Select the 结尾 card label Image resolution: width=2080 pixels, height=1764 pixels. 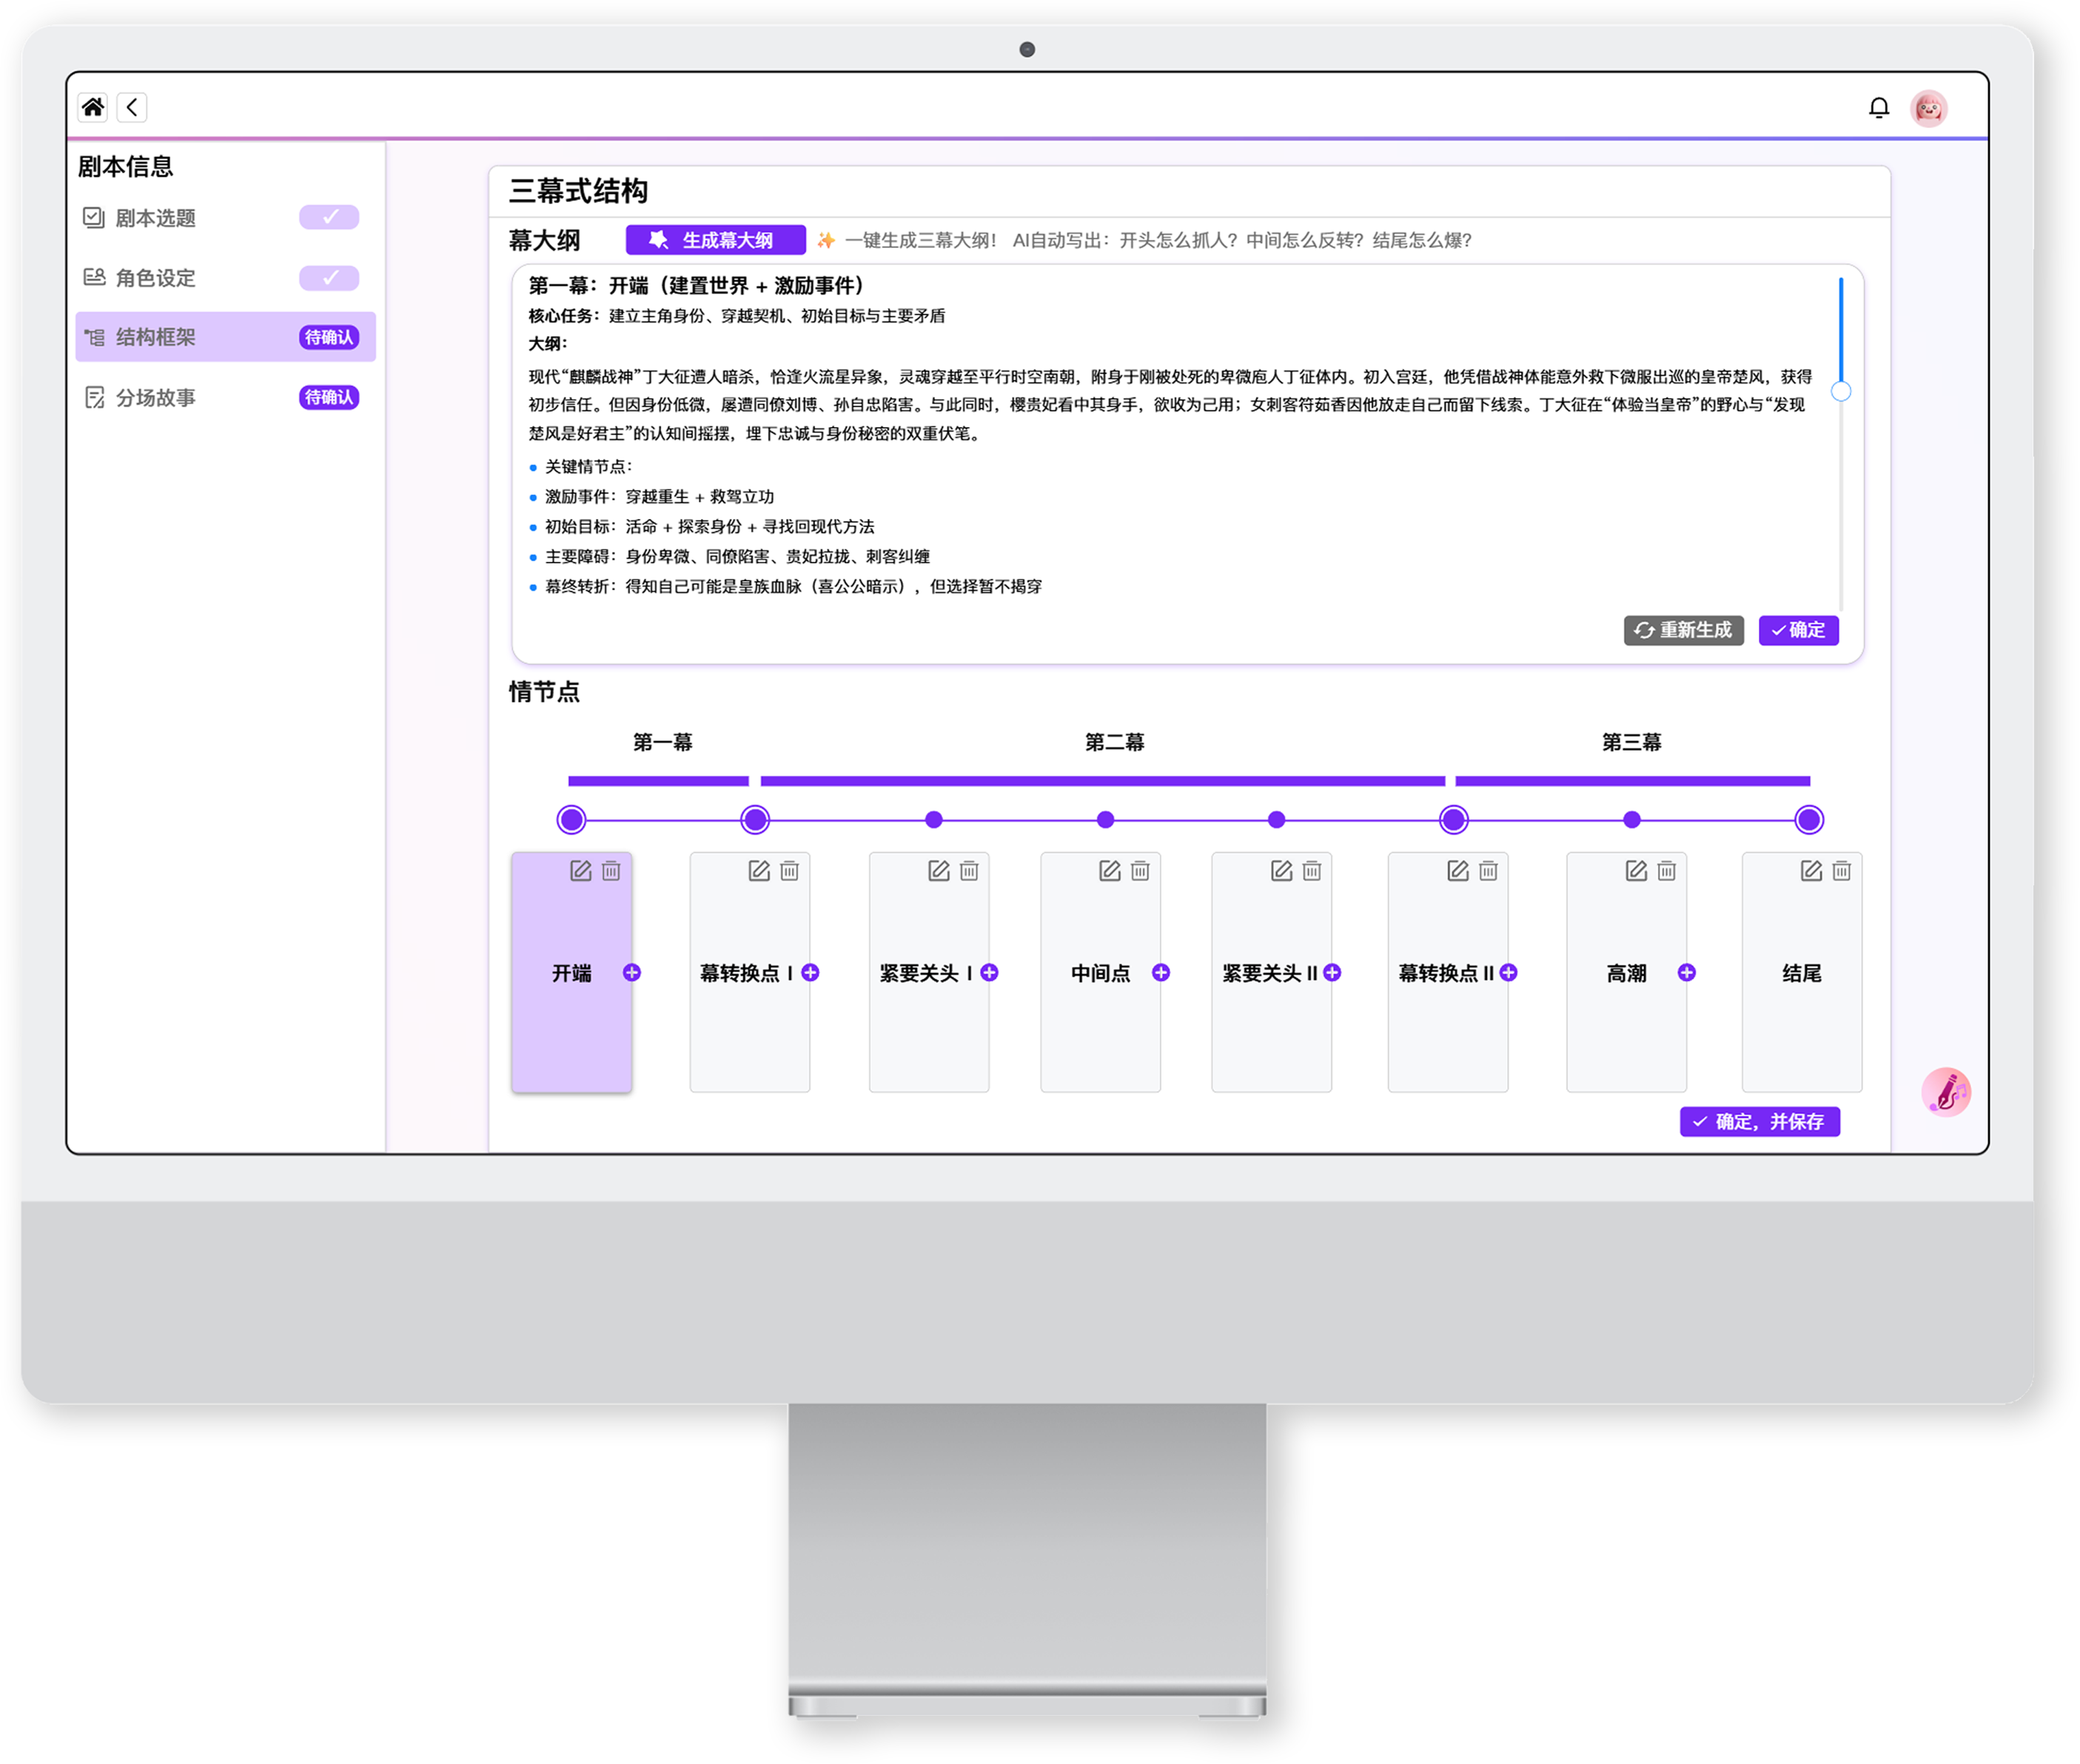[x=1802, y=973]
